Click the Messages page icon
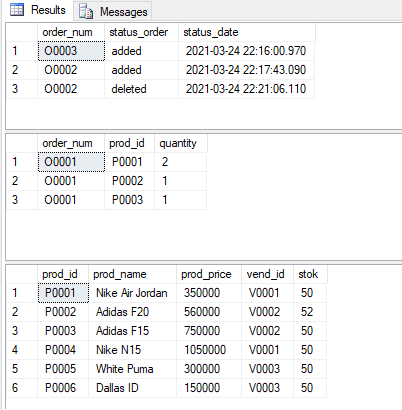Viewport: 402px width, 410px height. (x=86, y=11)
